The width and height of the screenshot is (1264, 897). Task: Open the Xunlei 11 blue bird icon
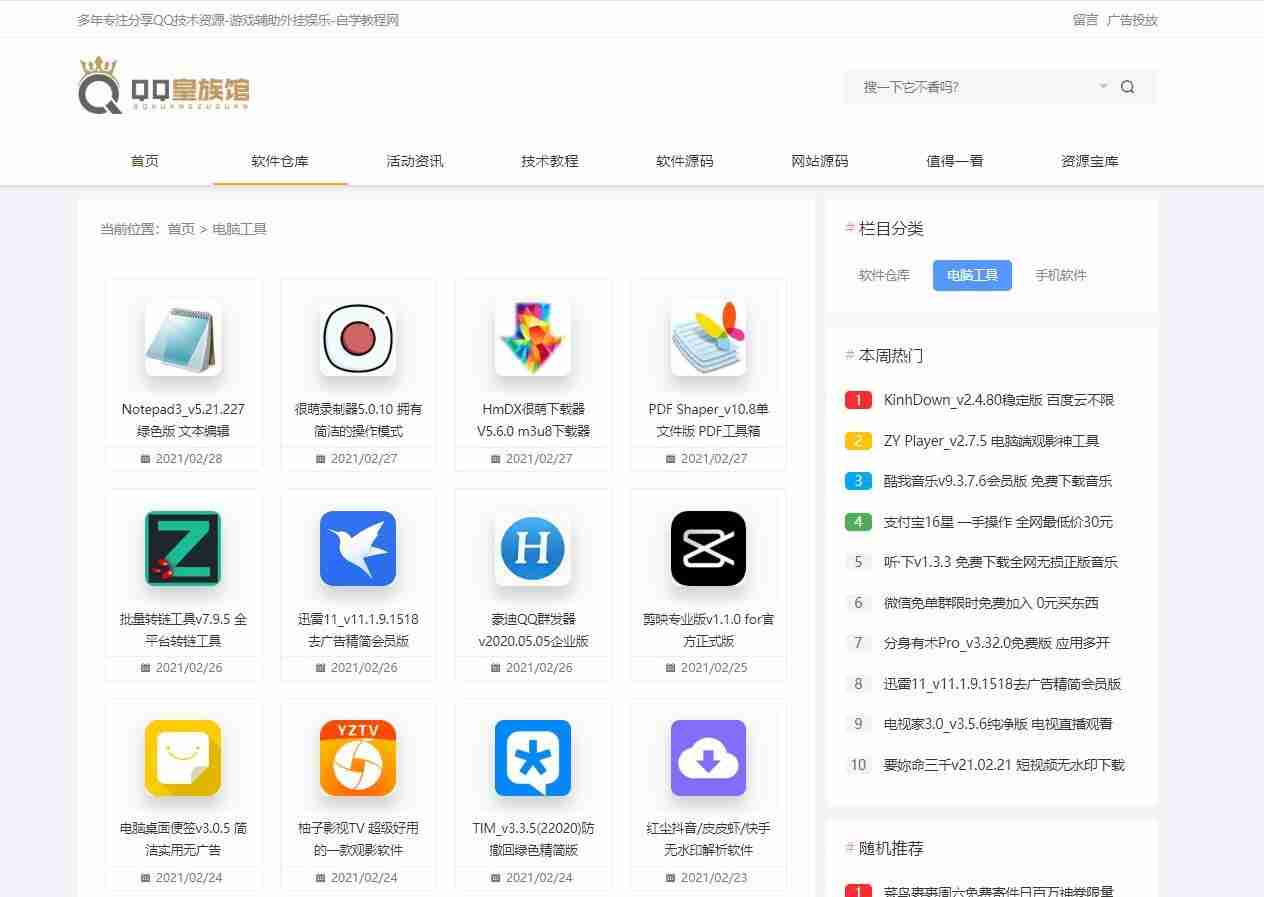[358, 548]
